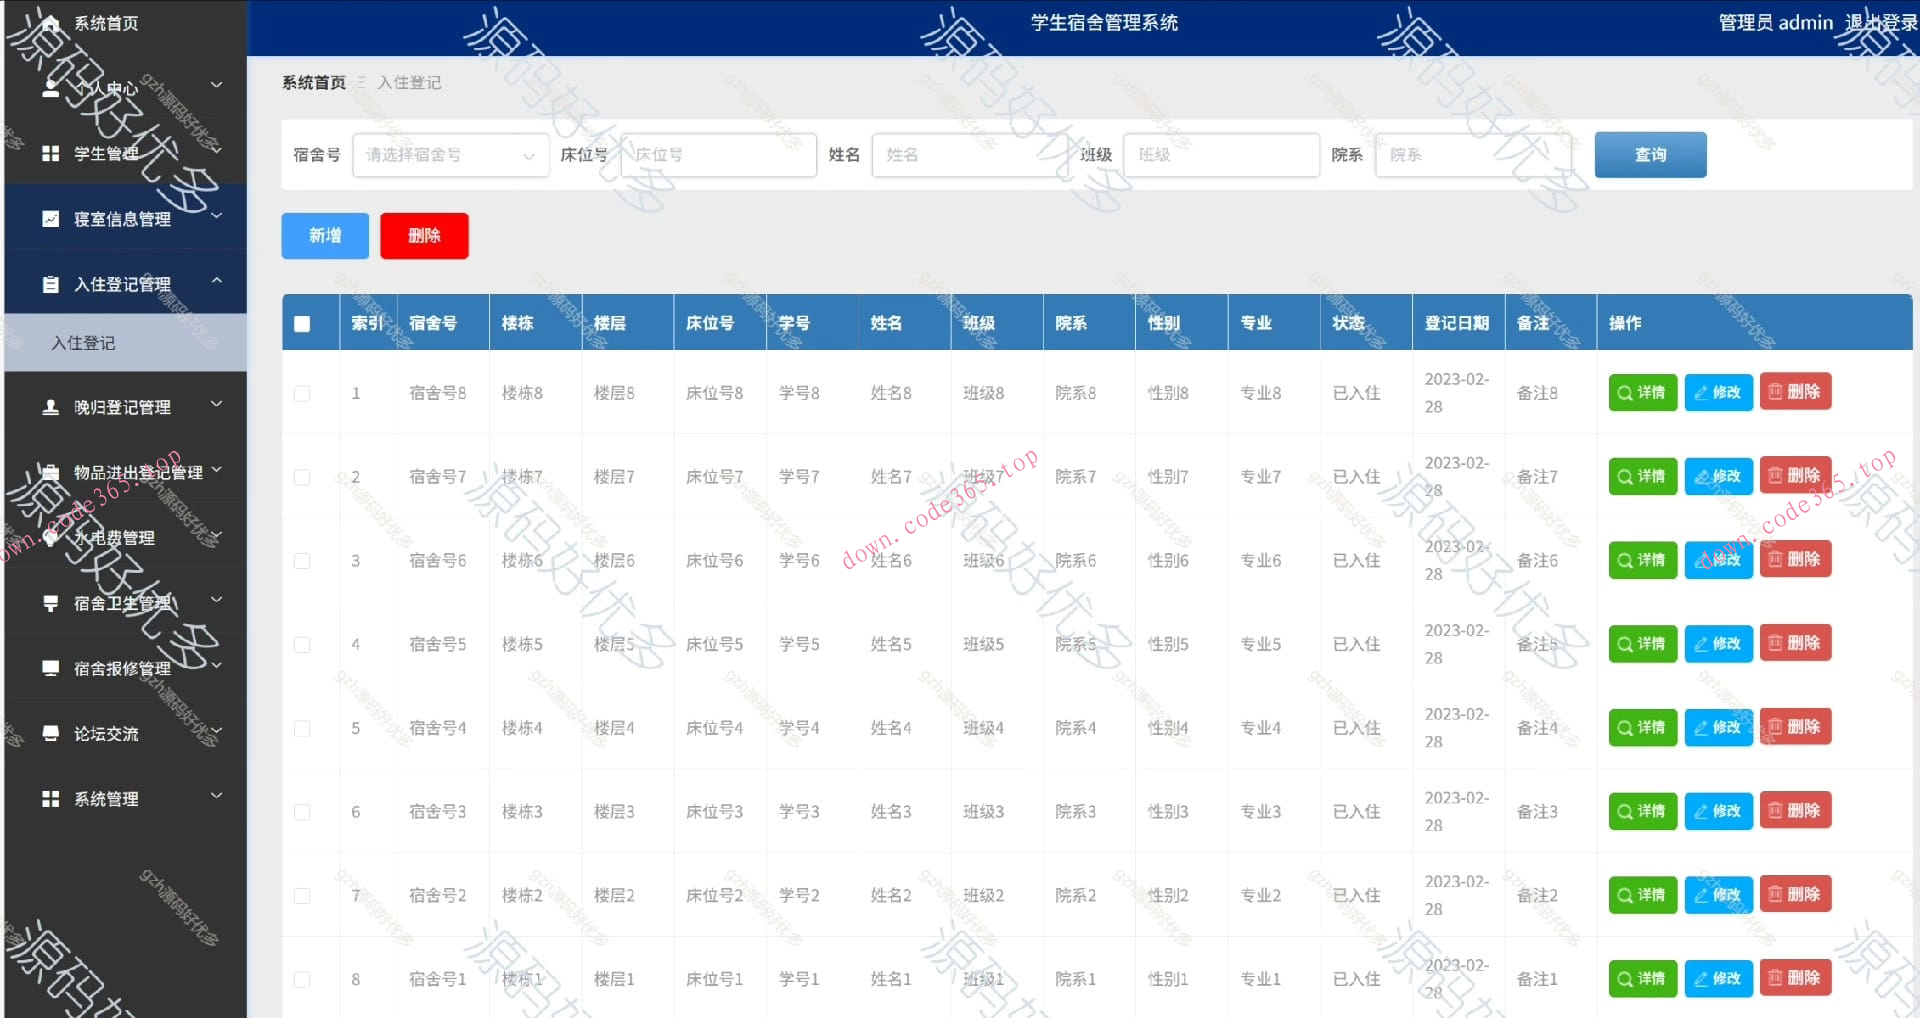Select the 晚归登记管理 person icon
The width and height of the screenshot is (1920, 1018).
point(52,406)
